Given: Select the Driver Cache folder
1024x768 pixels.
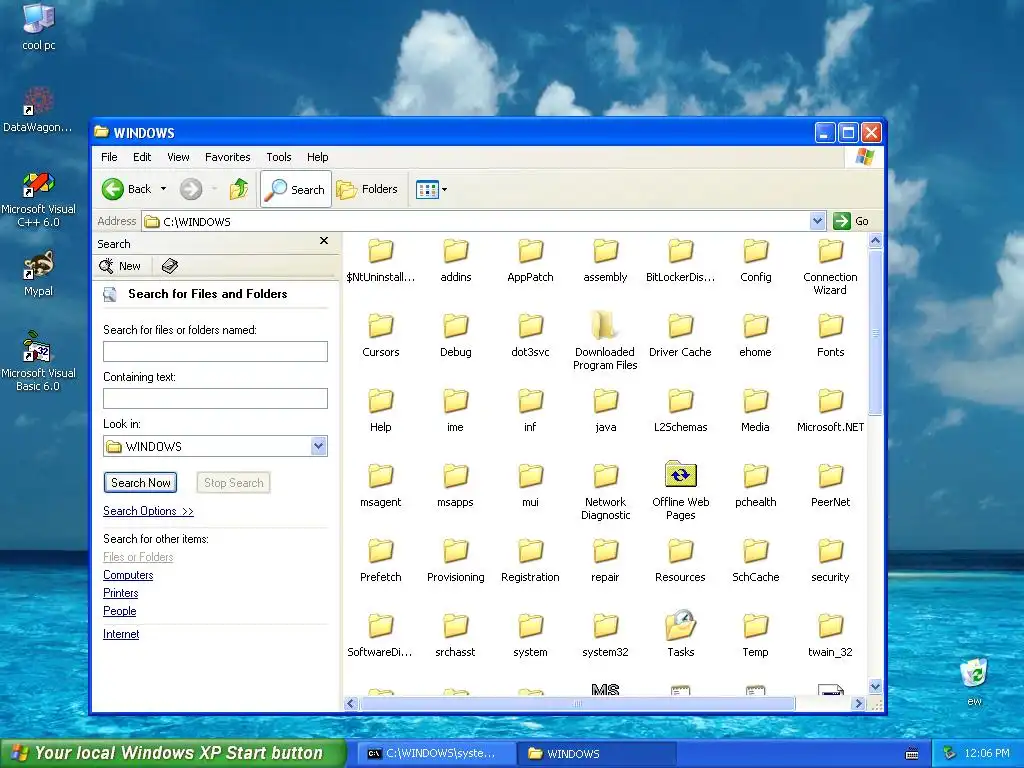Looking at the screenshot, I should pyautogui.click(x=680, y=336).
